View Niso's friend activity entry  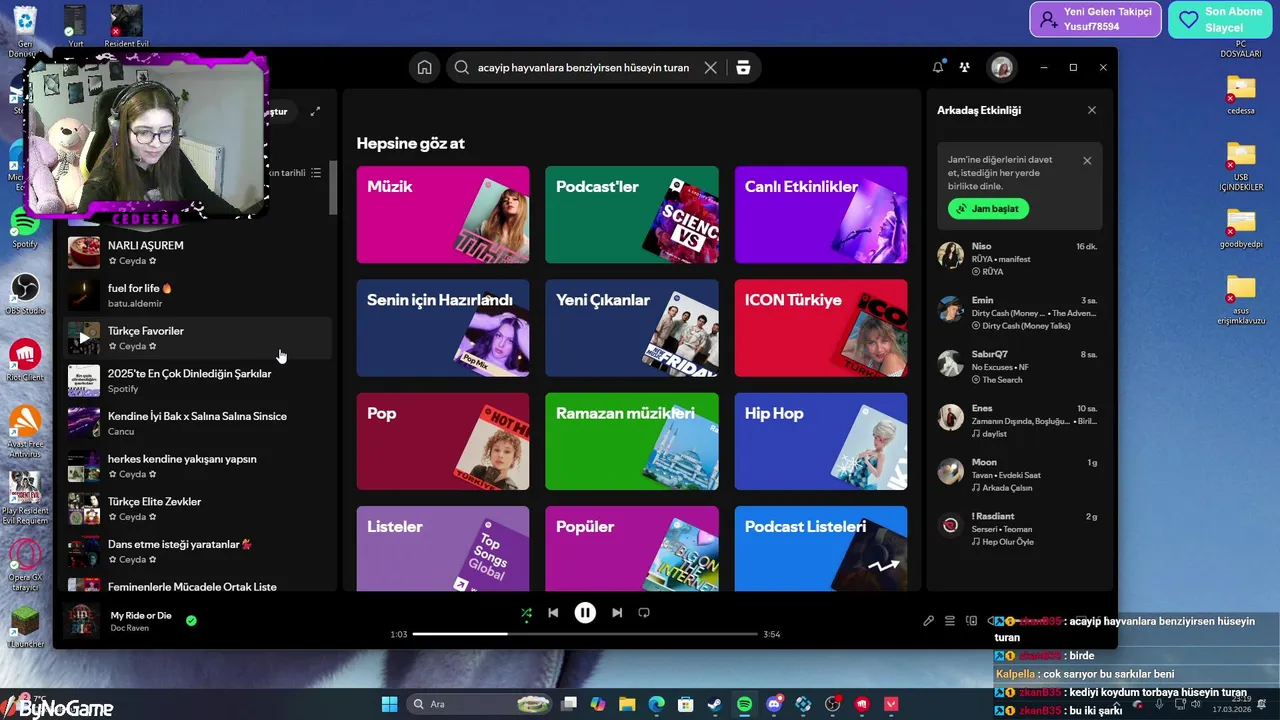click(x=1019, y=258)
